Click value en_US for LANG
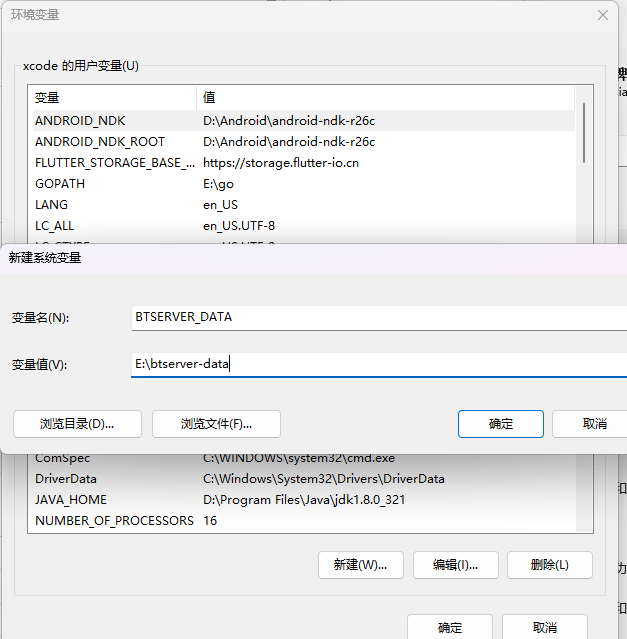This screenshot has height=639, width=627. (220, 205)
